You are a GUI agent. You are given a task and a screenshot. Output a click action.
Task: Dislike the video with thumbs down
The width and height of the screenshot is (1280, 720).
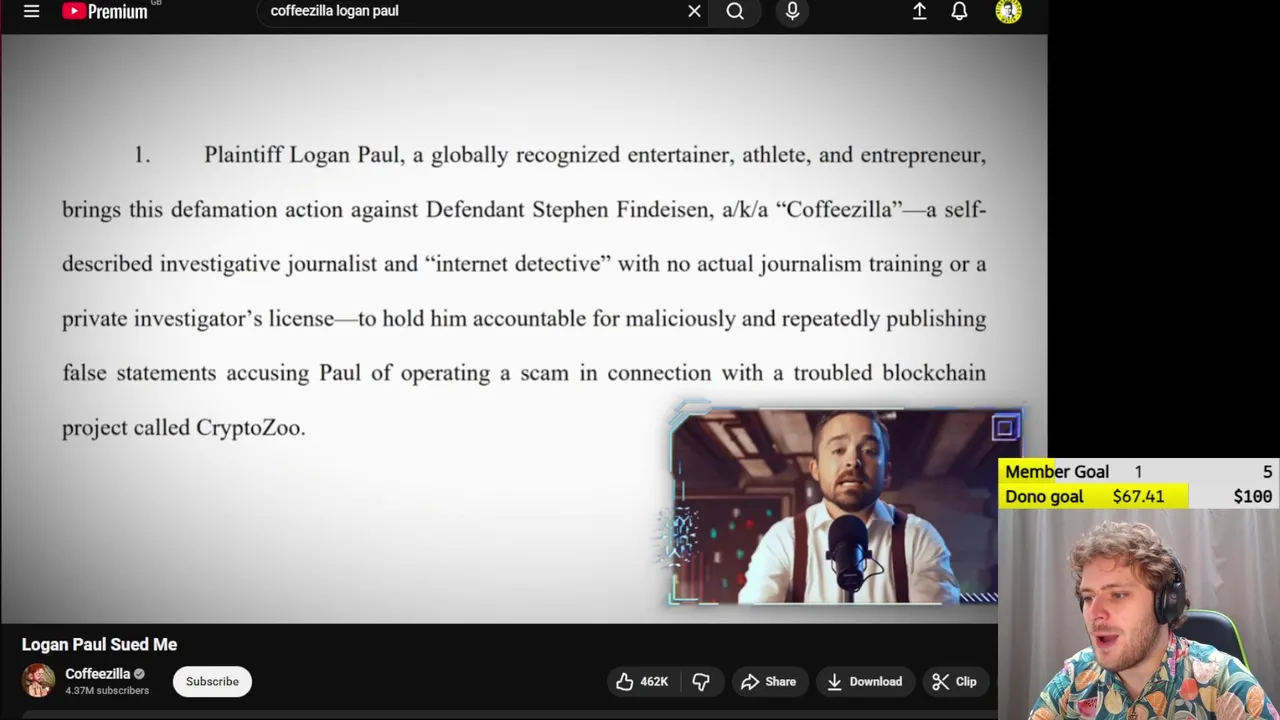tap(701, 682)
